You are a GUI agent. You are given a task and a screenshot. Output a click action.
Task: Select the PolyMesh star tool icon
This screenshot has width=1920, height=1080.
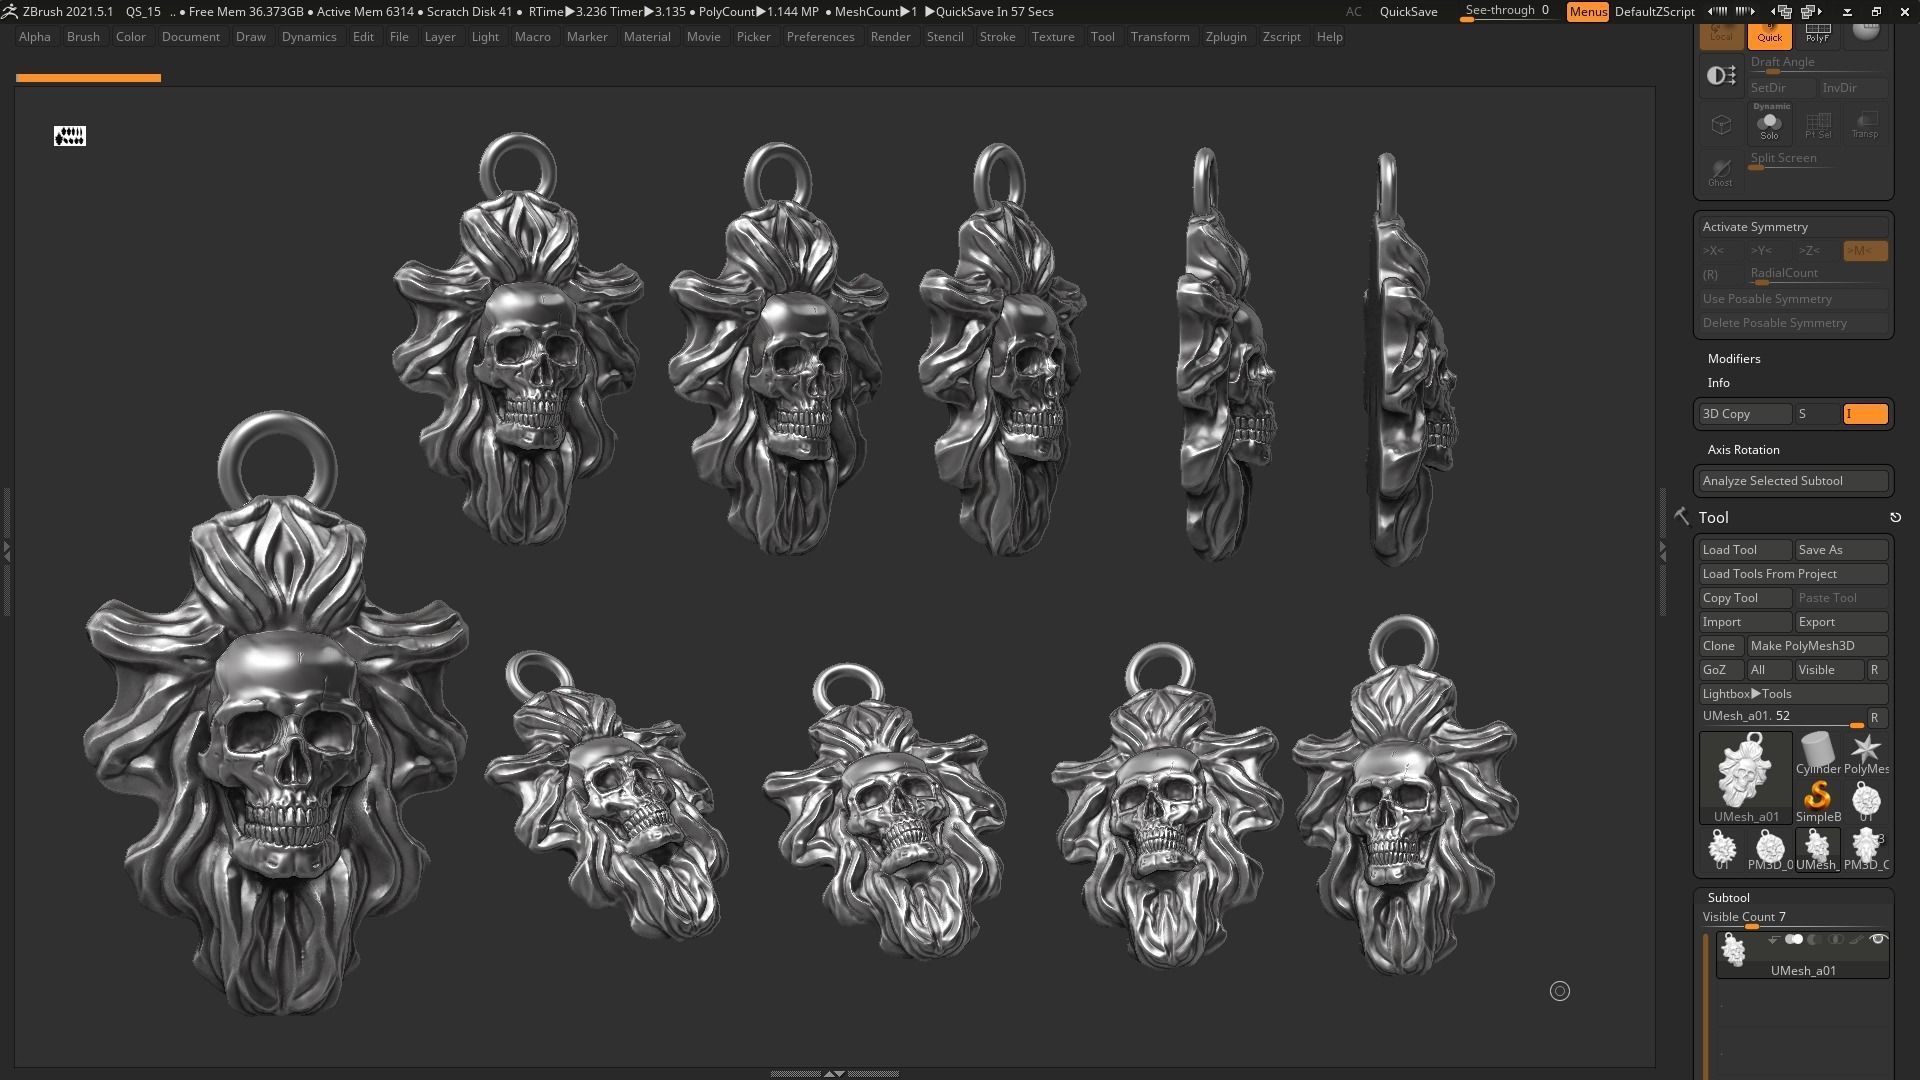(x=1865, y=752)
